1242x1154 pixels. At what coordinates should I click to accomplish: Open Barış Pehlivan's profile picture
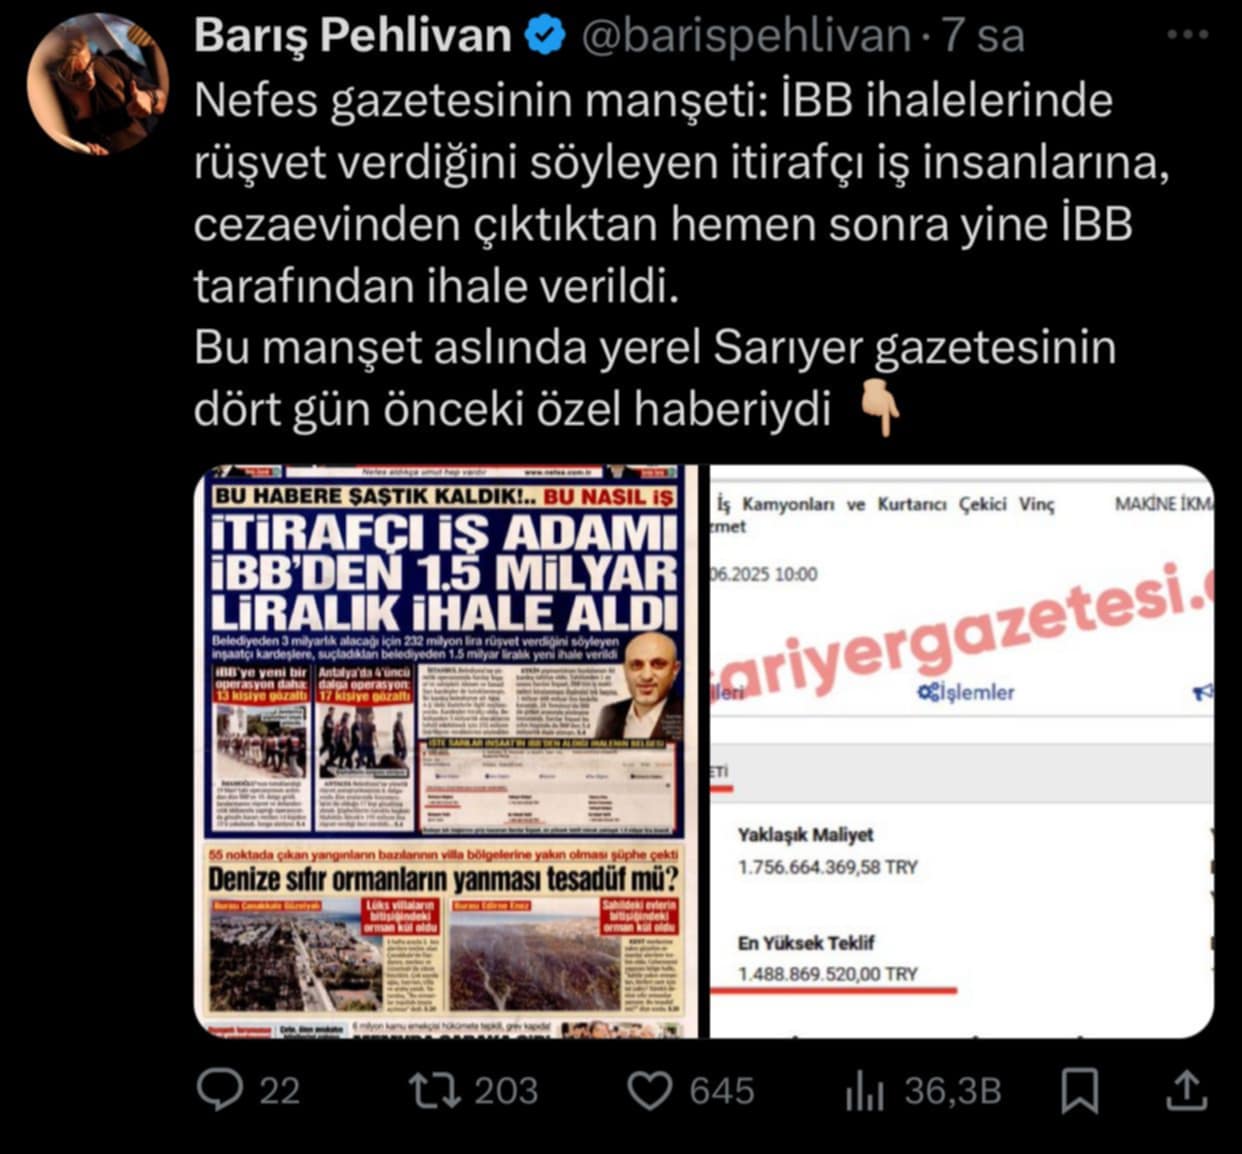pyautogui.click(x=96, y=84)
